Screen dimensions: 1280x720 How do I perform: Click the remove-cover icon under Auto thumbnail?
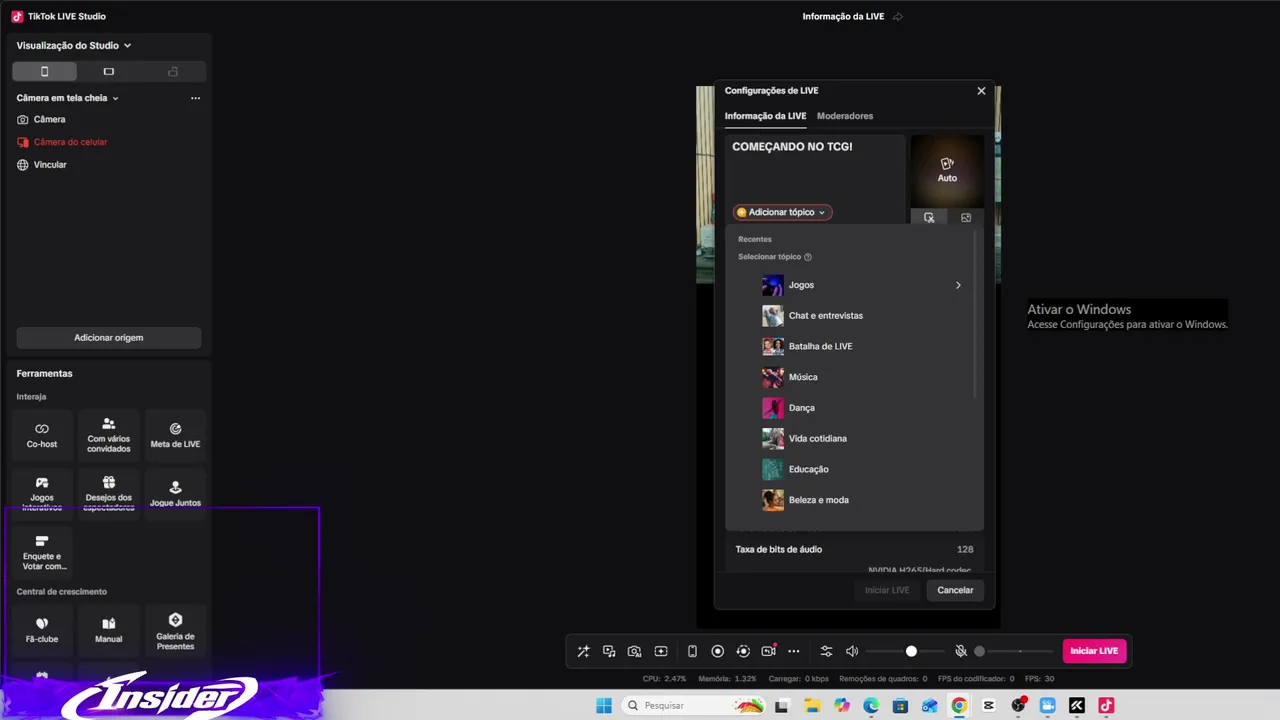tap(929, 218)
